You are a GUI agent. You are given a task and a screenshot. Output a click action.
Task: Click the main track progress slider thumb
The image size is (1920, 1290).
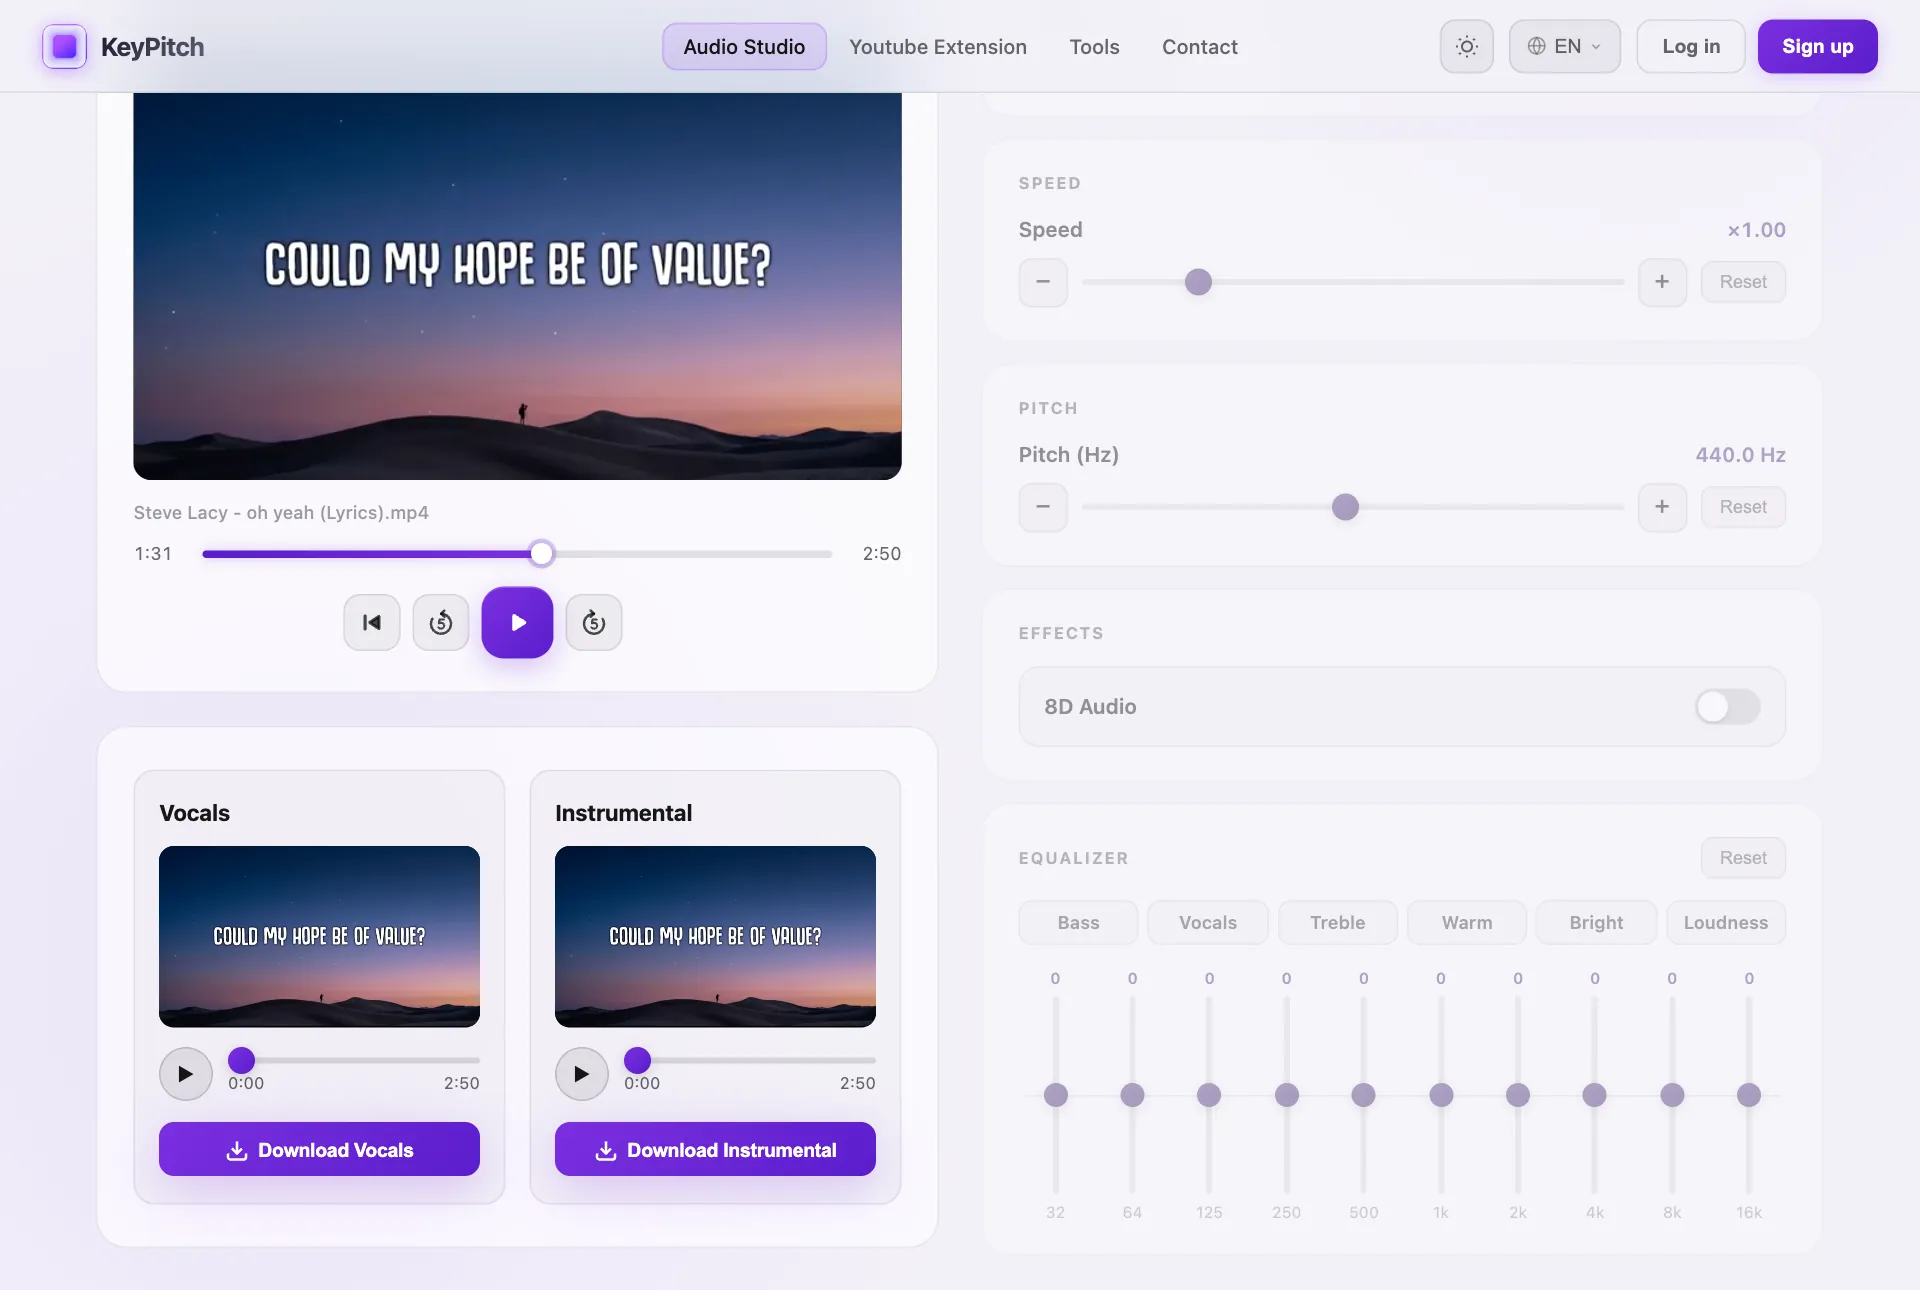coord(541,553)
